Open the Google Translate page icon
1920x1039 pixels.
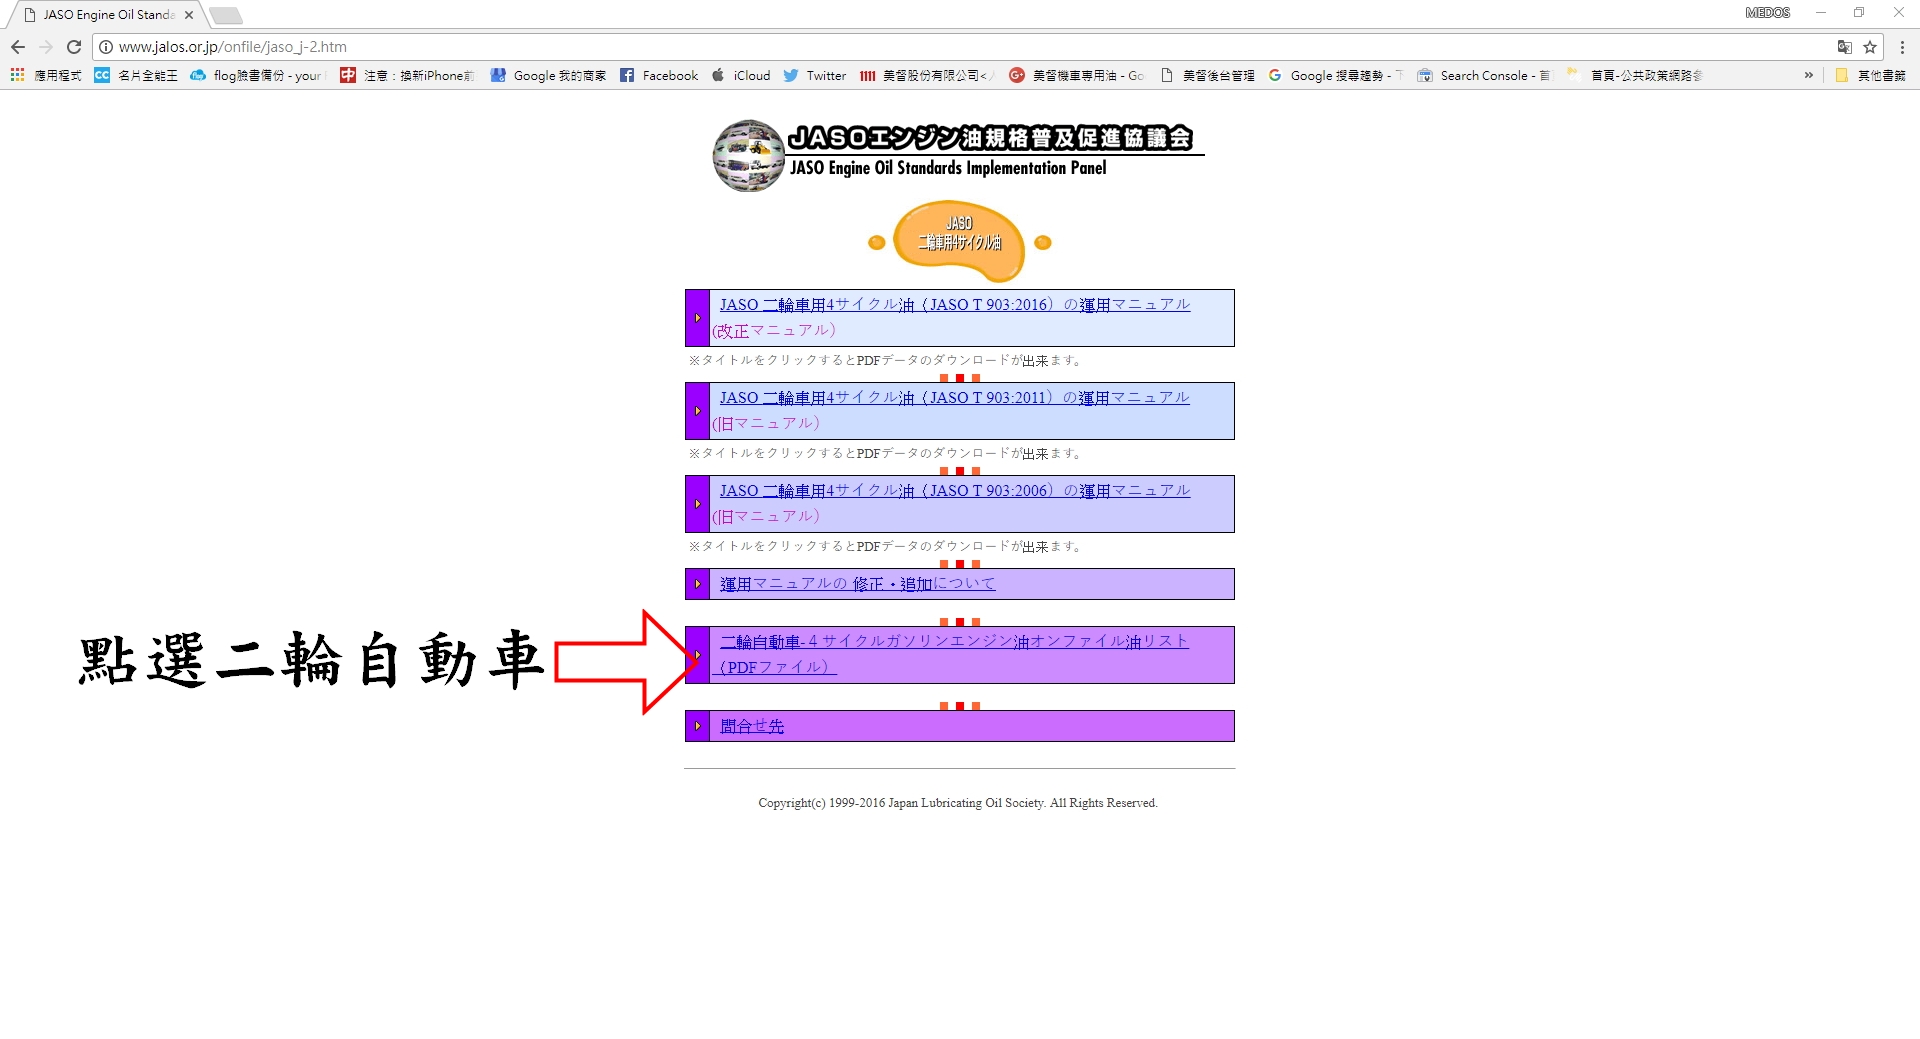click(x=1844, y=47)
